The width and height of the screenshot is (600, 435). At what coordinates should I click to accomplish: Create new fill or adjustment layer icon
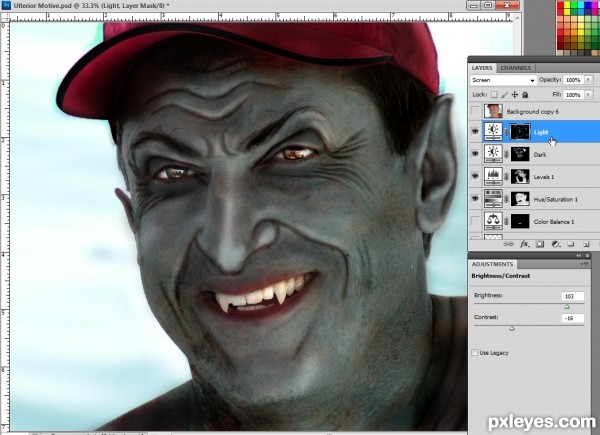[x=556, y=244]
